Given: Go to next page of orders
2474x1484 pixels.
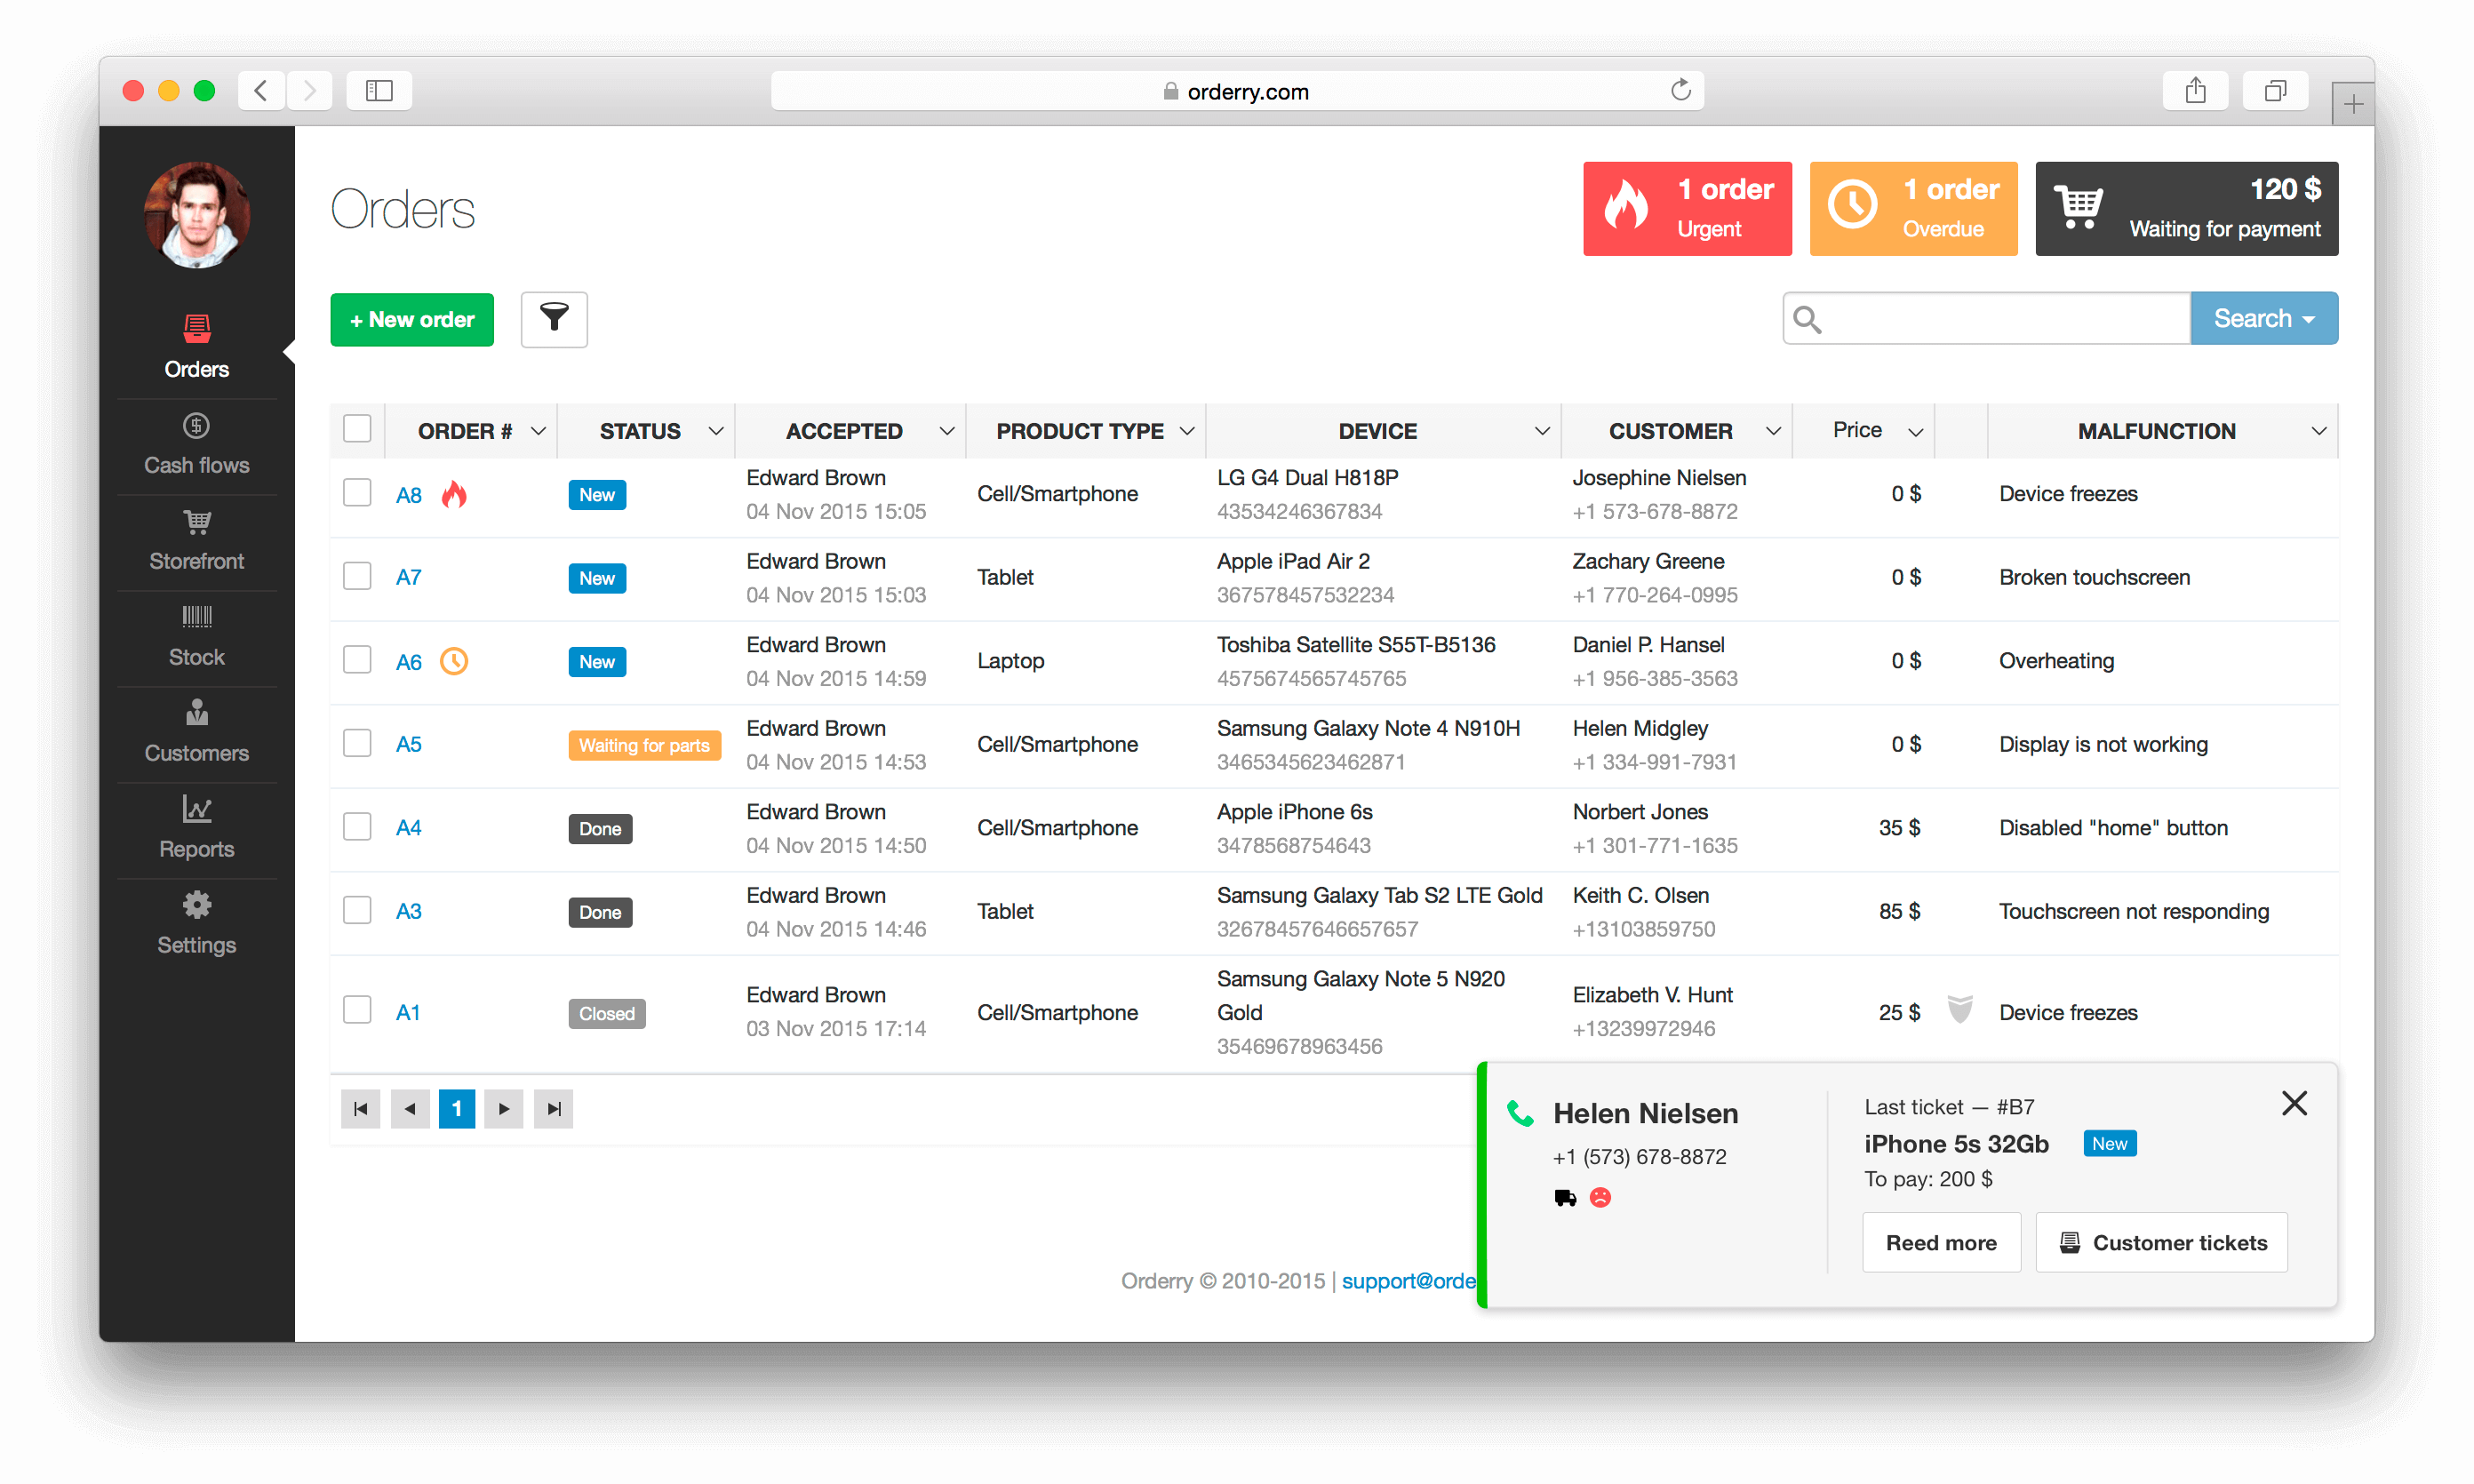Looking at the screenshot, I should (x=504, y=1108).
